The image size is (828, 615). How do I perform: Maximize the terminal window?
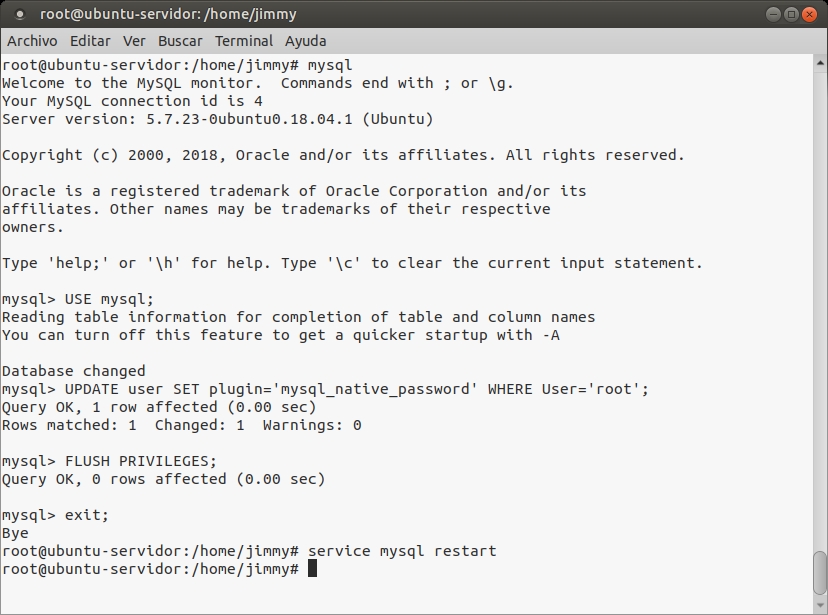click(x=791, y=15)
